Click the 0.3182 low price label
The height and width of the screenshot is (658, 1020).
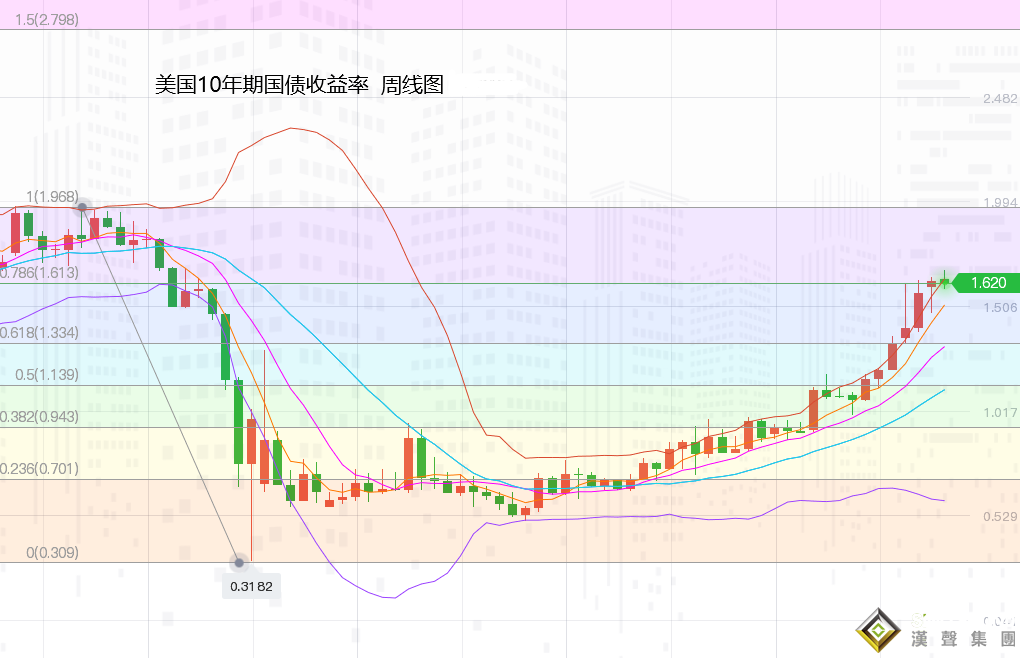[251, 586]
